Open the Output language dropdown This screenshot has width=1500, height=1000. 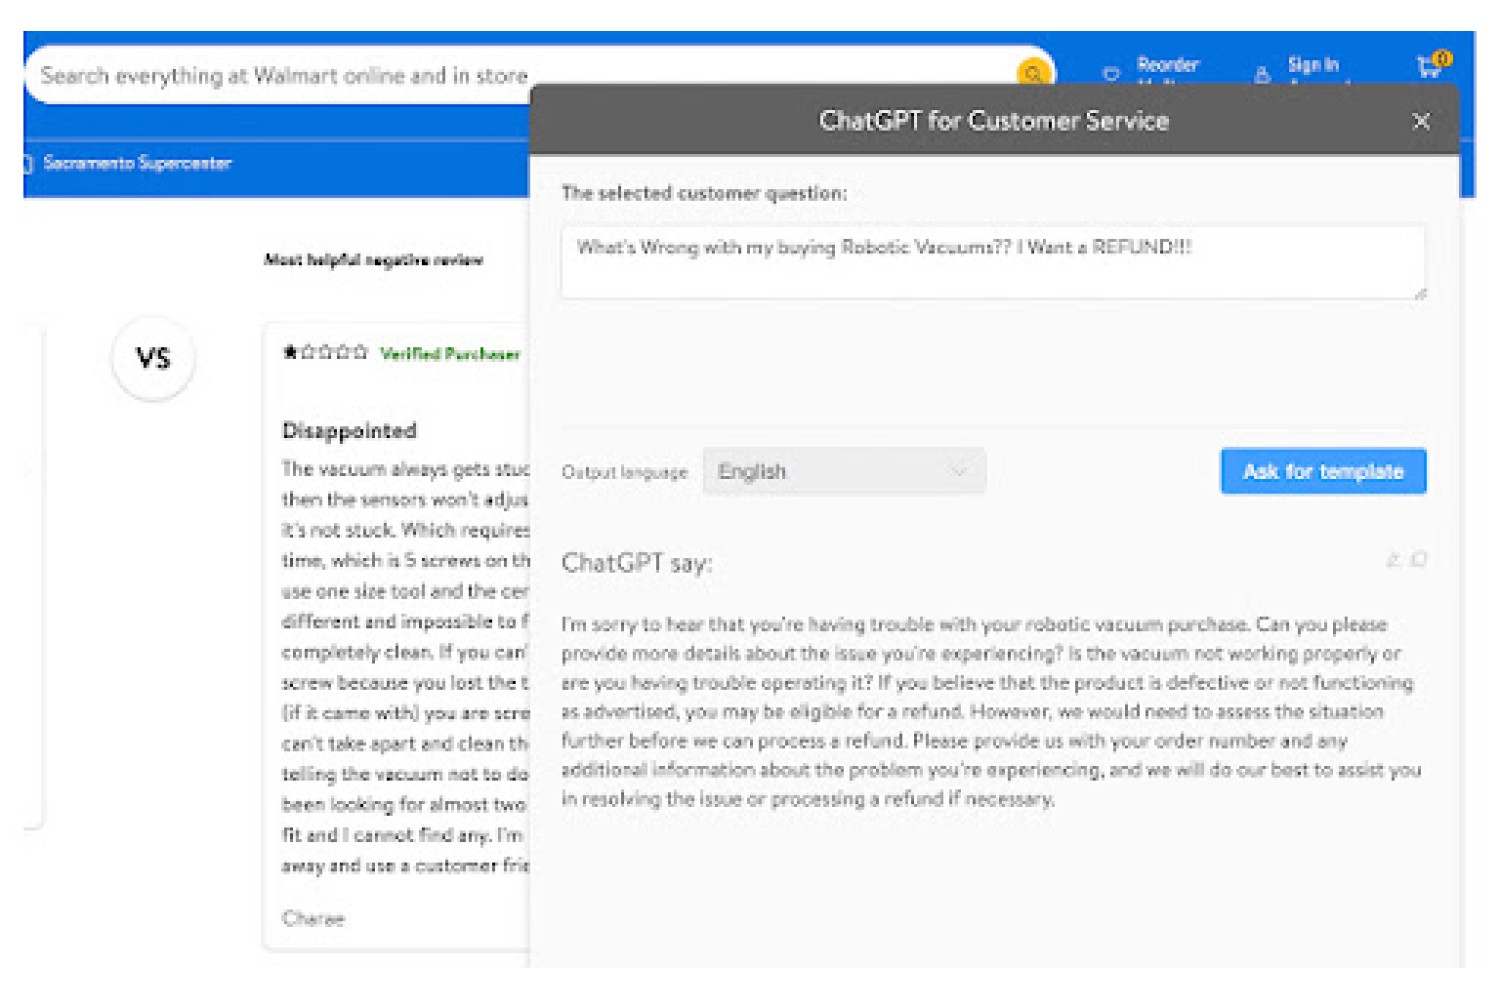click(x=844, y=471)
